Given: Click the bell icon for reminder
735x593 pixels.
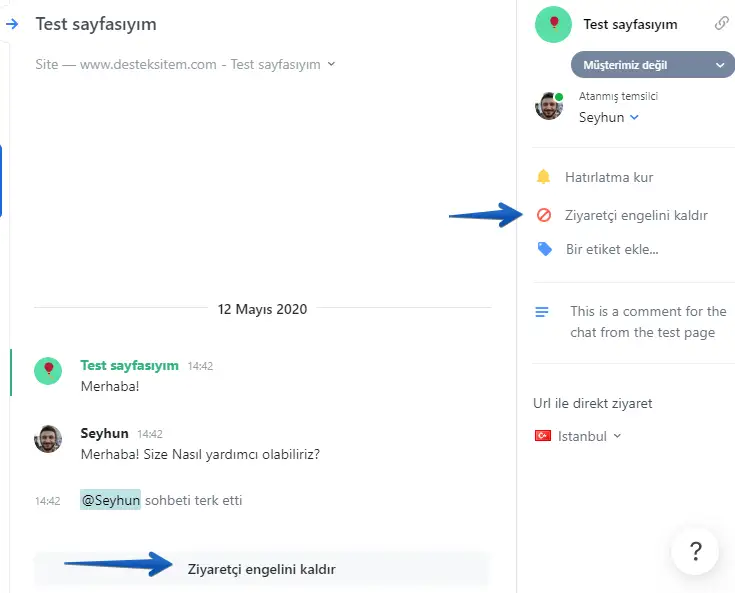Looking at the screenshot, I should [x=544, y=177].
